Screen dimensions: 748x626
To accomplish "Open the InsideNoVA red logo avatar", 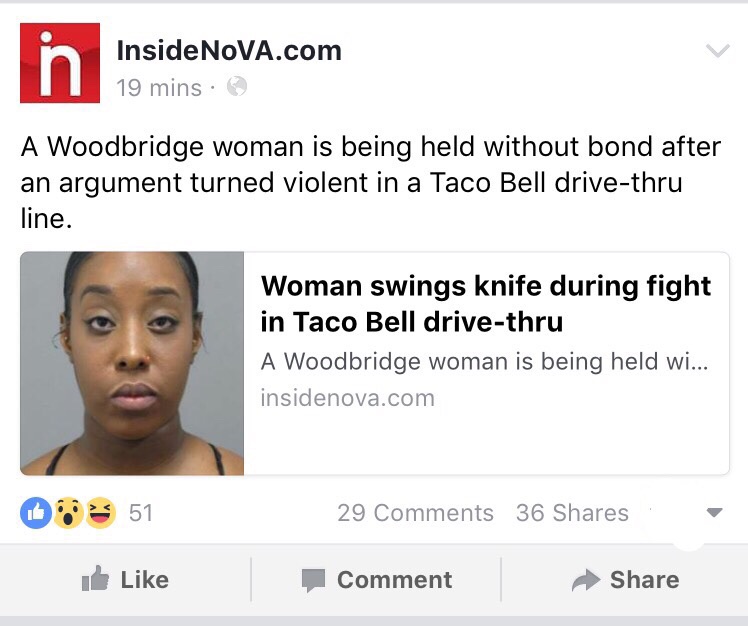I will [x=60, y=63].
